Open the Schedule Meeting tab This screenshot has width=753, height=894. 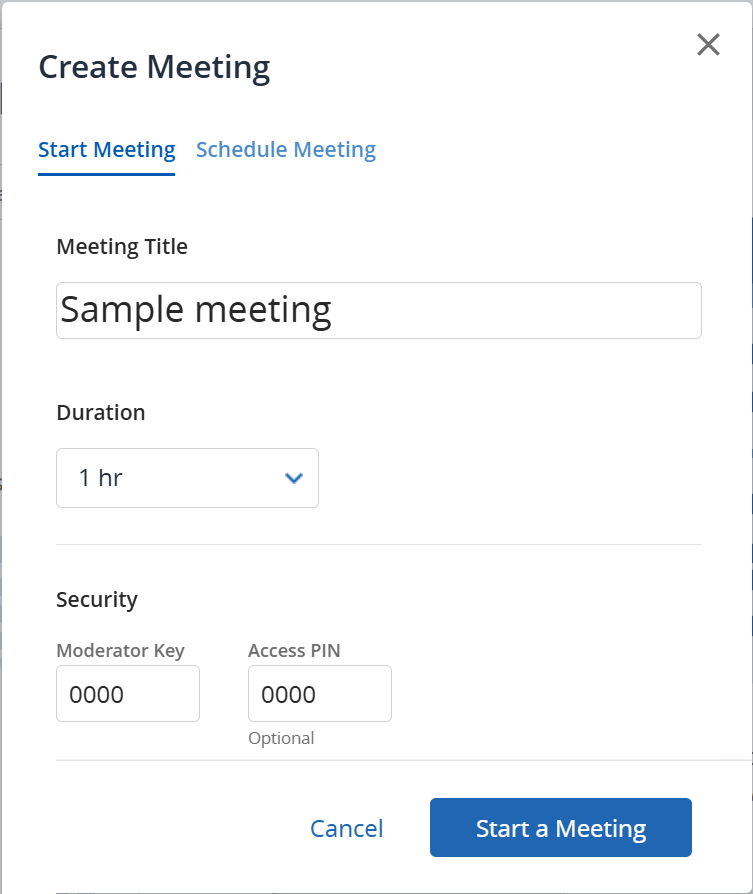pos(285,150)
